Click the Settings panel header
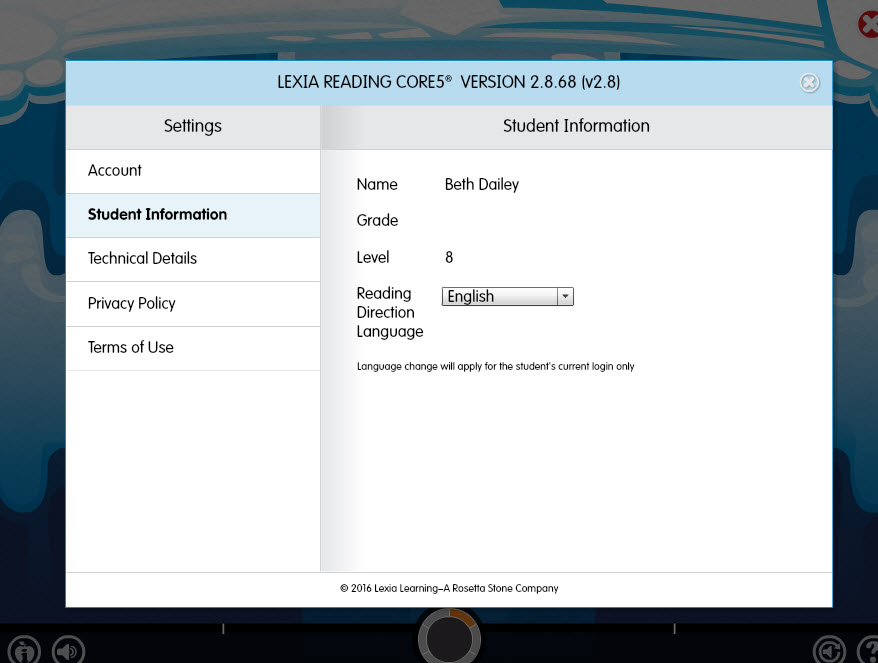The image size is (878, 663). click(x=192, y=126)
